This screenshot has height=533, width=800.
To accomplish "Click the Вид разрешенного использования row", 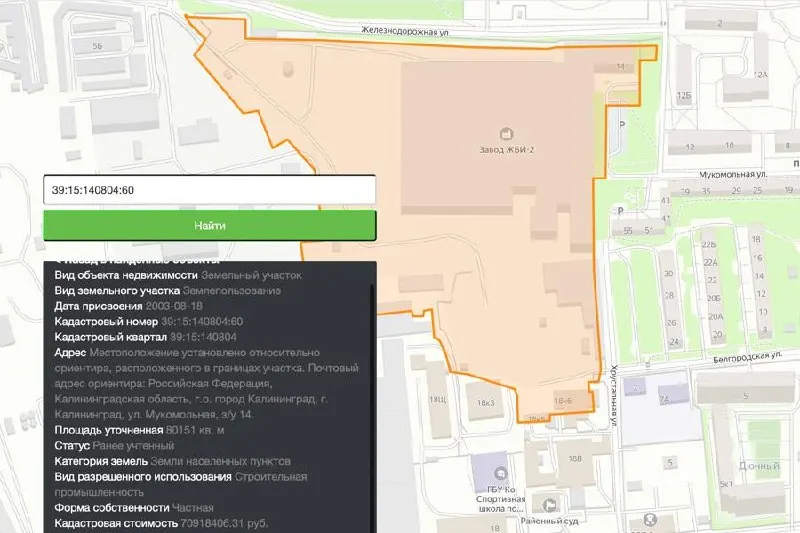I will pos(181,485).
